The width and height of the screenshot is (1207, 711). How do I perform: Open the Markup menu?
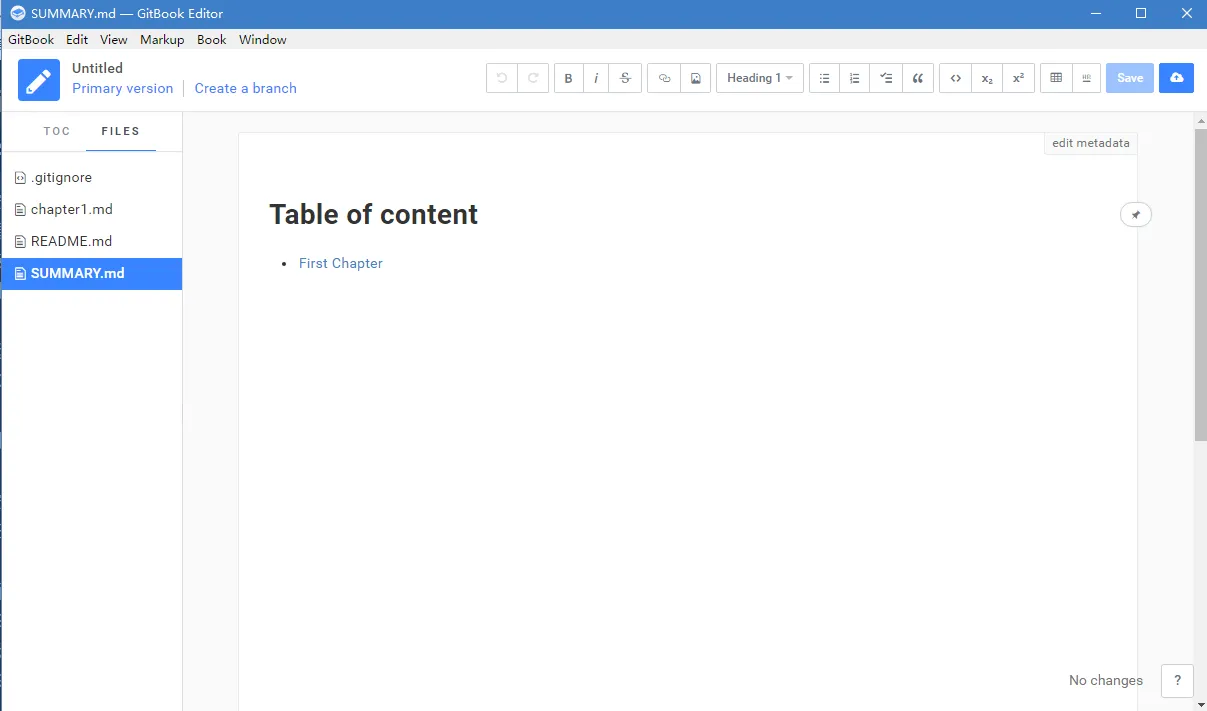tap(162, 40)
